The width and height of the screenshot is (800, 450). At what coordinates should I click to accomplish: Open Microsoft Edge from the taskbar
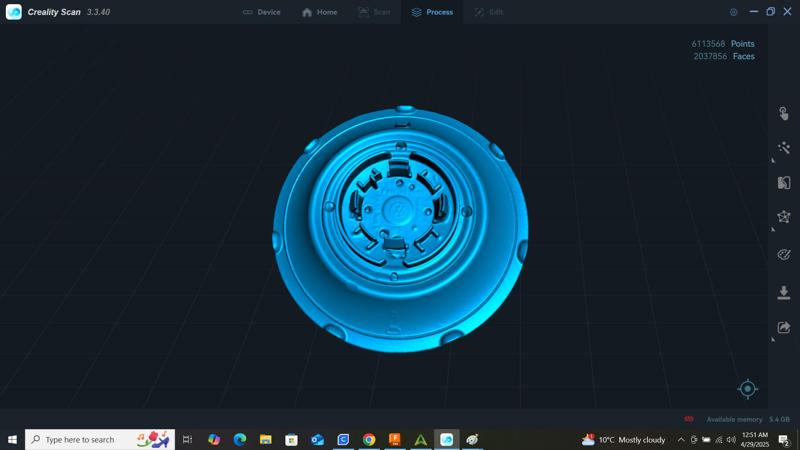240,439
